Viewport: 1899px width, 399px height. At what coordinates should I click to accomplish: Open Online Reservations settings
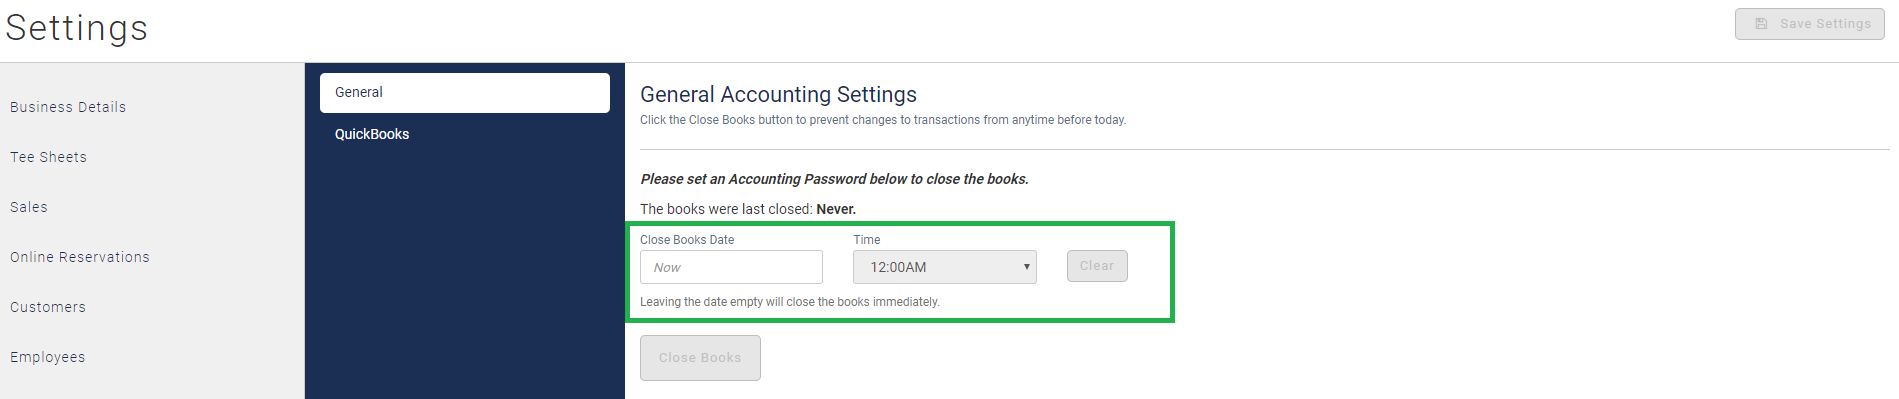(x=80, y=257)
